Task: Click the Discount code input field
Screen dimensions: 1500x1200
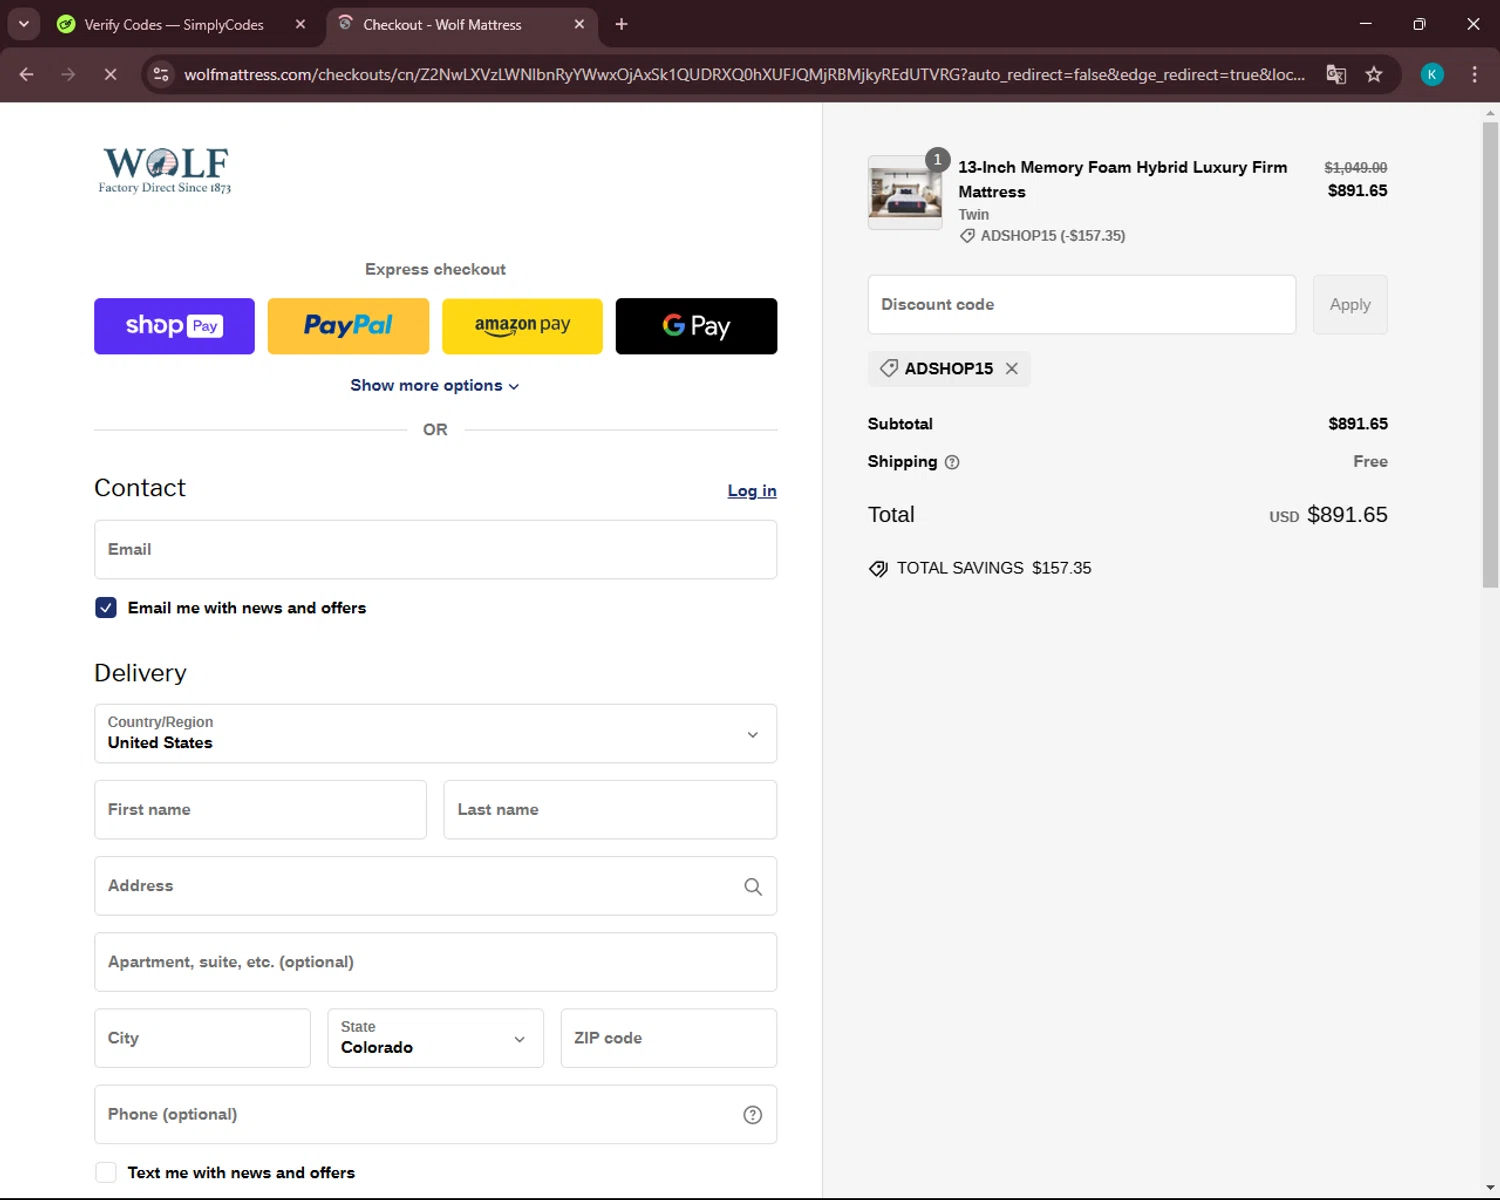Action: pyautogui.click(x=1082, y=304)
